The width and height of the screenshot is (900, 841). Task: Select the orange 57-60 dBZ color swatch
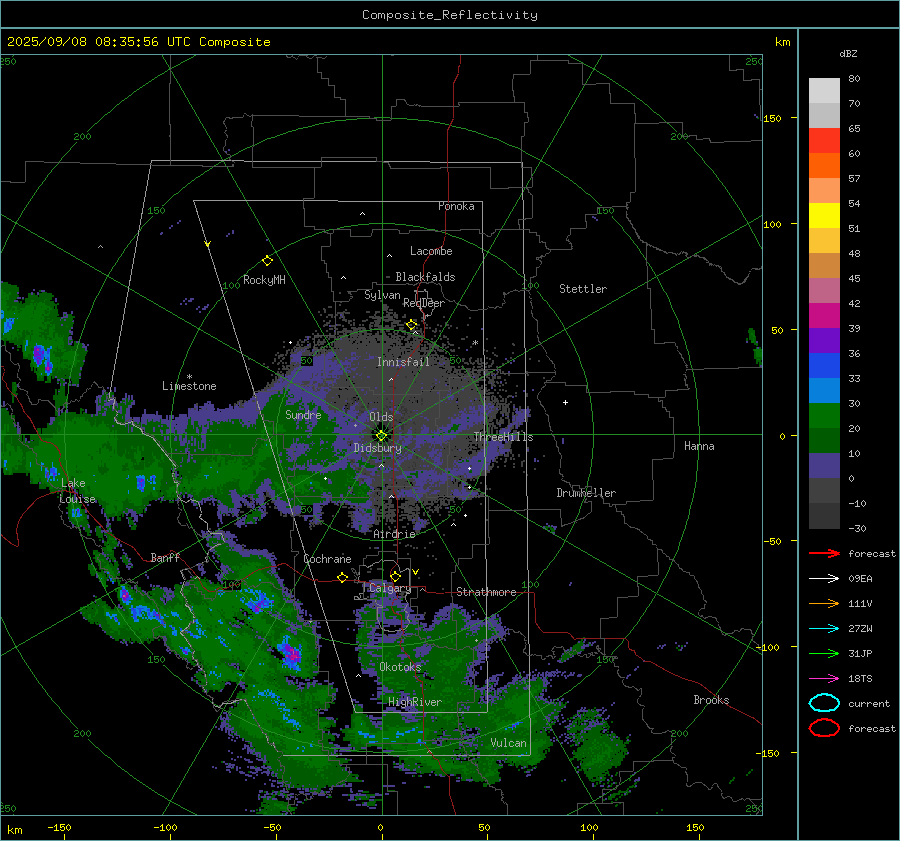824,166
